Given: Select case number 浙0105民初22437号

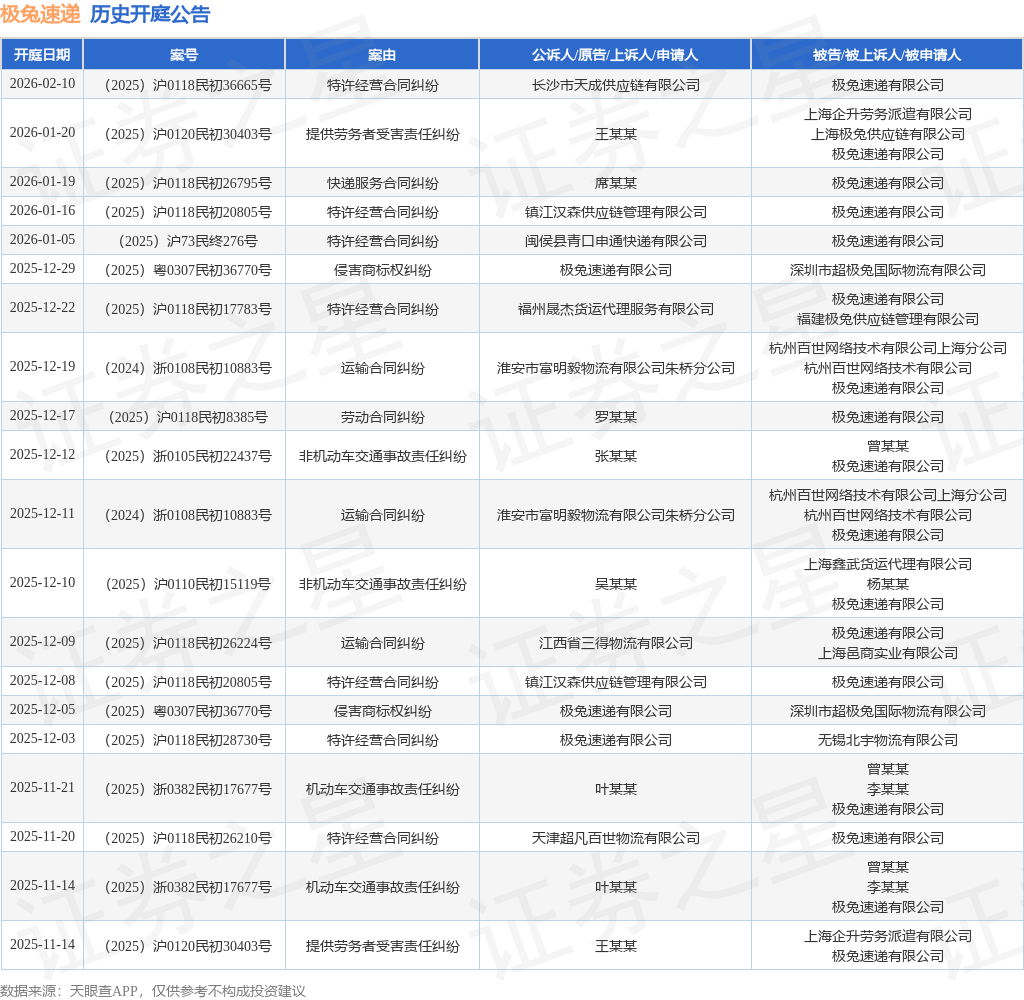Looking at the screenshot, I should coord(188,456).
